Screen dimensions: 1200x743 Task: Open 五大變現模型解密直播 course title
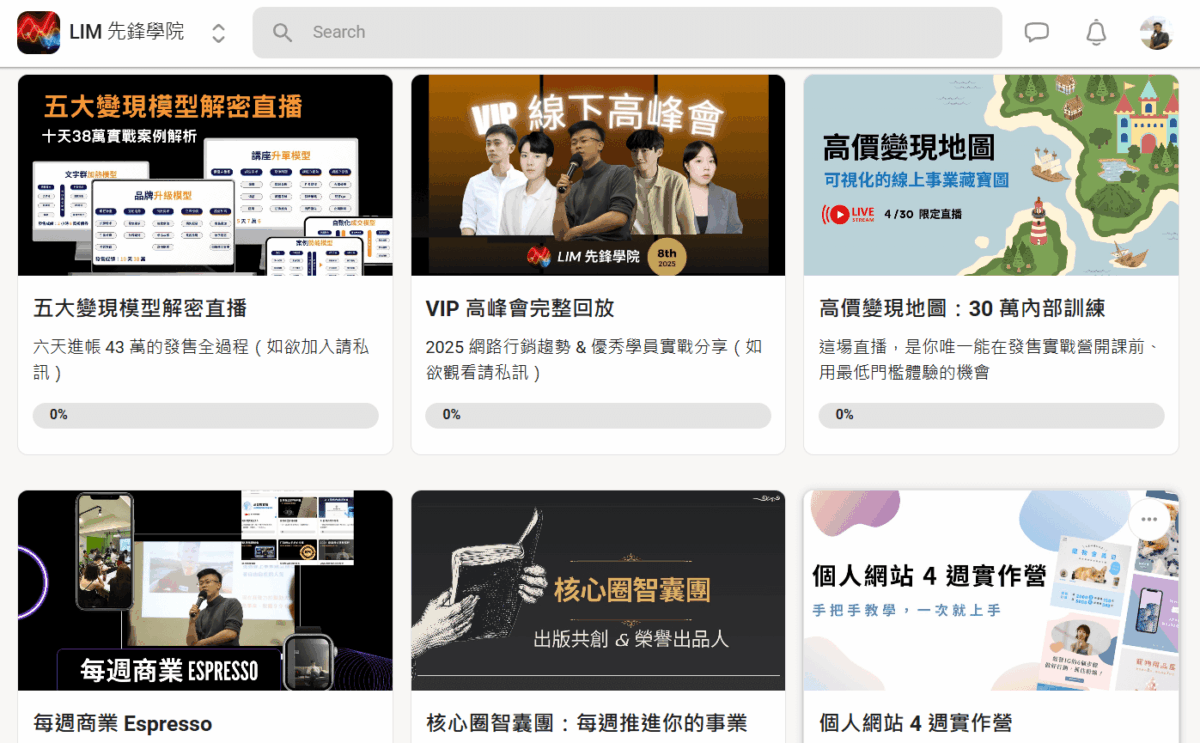pos(140,308)
